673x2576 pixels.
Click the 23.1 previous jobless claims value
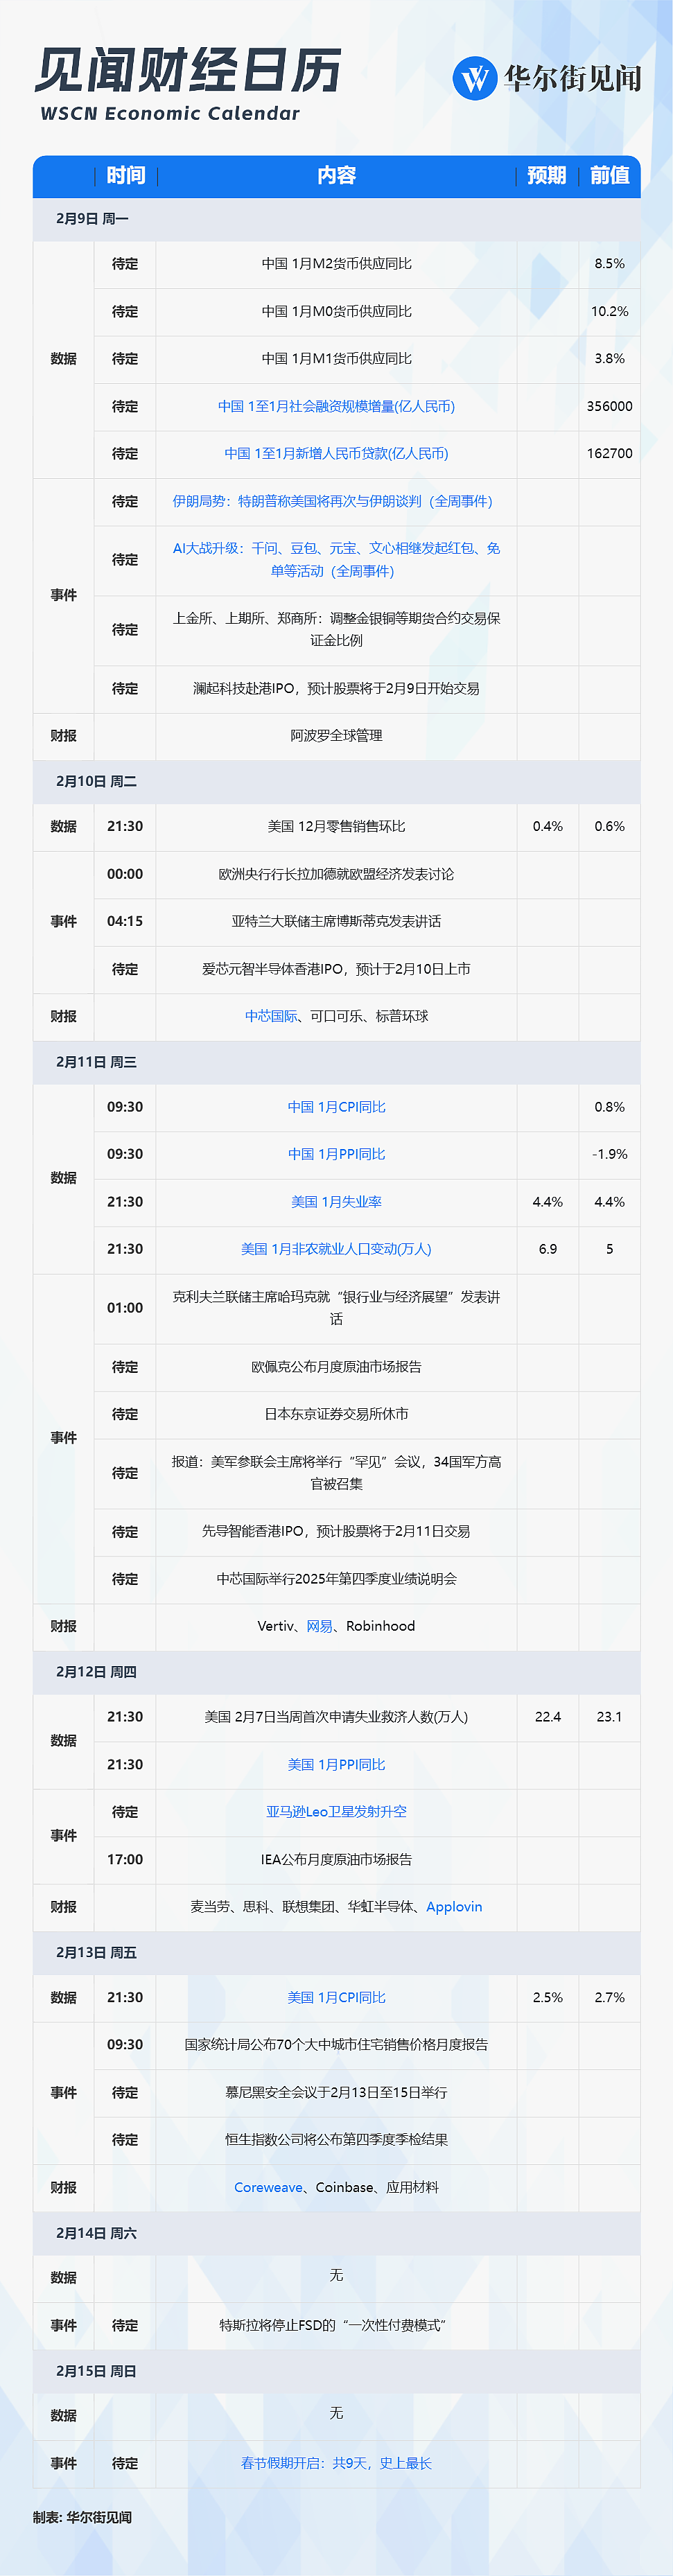click(x=609, y=1717)
